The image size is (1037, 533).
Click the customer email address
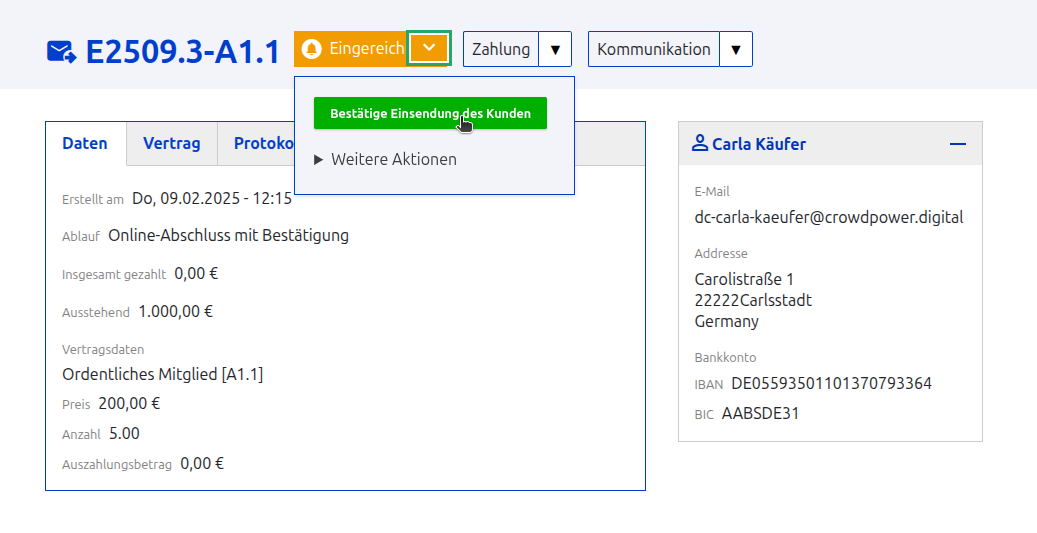(829, 217)
